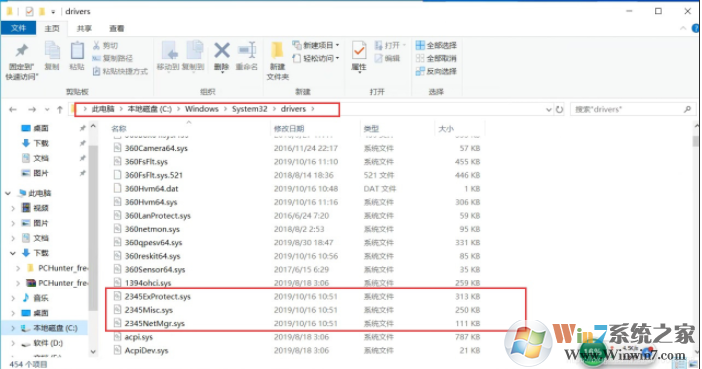Click Pin to Quick Access icon

pyautogui.click(x=21, y=51)
